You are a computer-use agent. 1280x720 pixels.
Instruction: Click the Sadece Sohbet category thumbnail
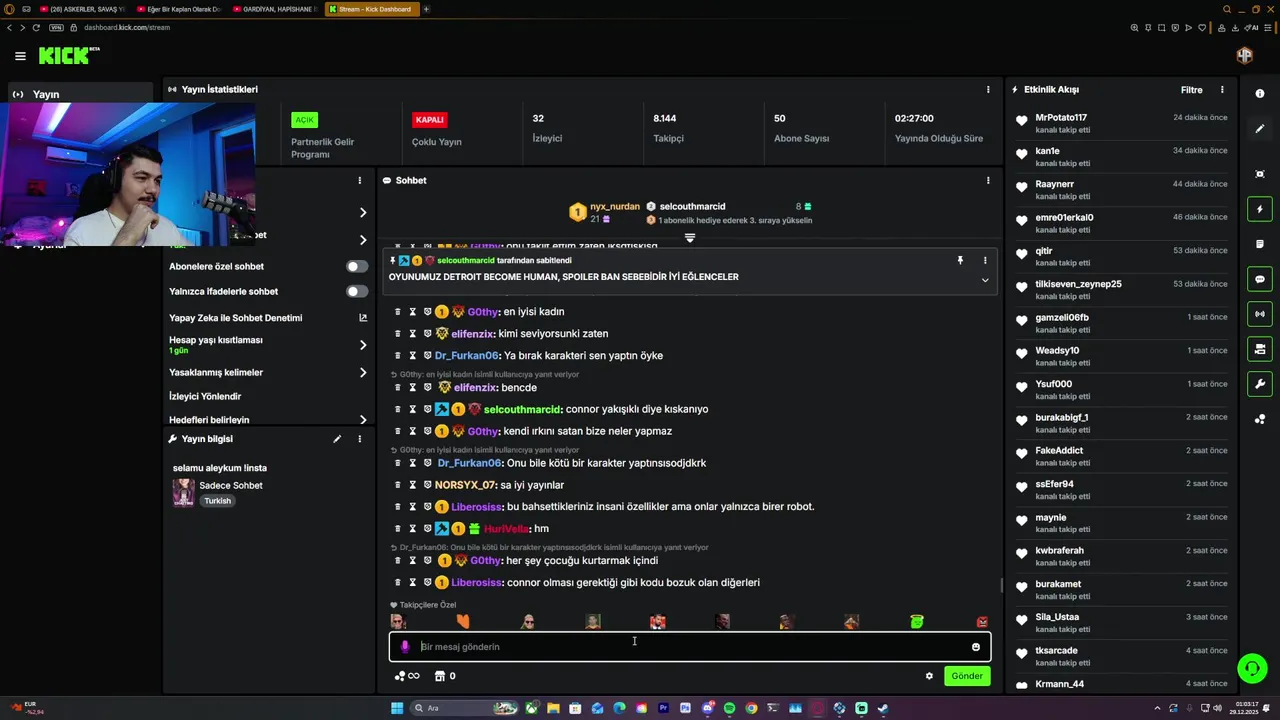(184, 492)
